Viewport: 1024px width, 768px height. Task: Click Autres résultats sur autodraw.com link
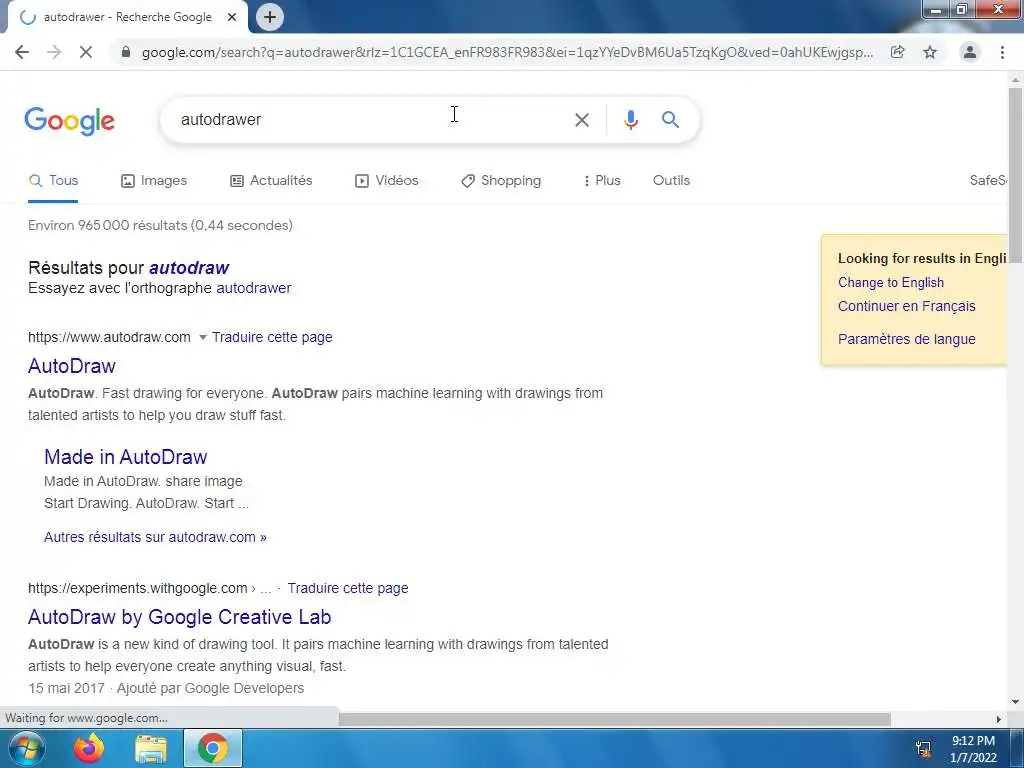[x=155, y=537]
